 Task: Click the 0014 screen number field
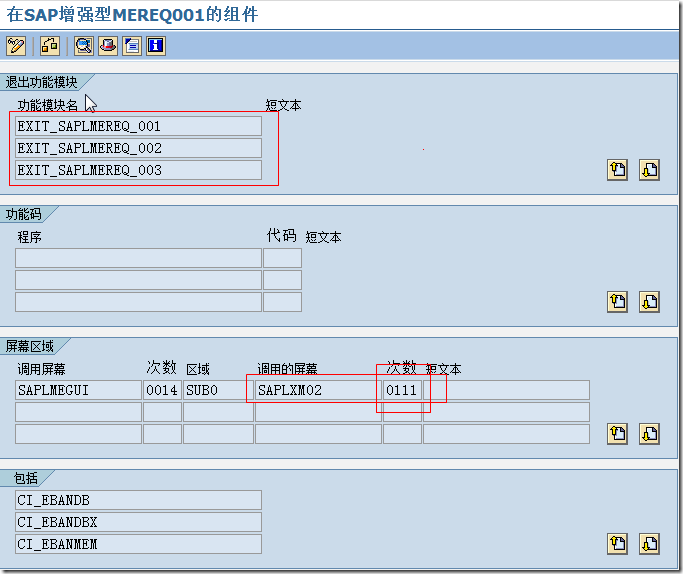(x=162, y=390)
